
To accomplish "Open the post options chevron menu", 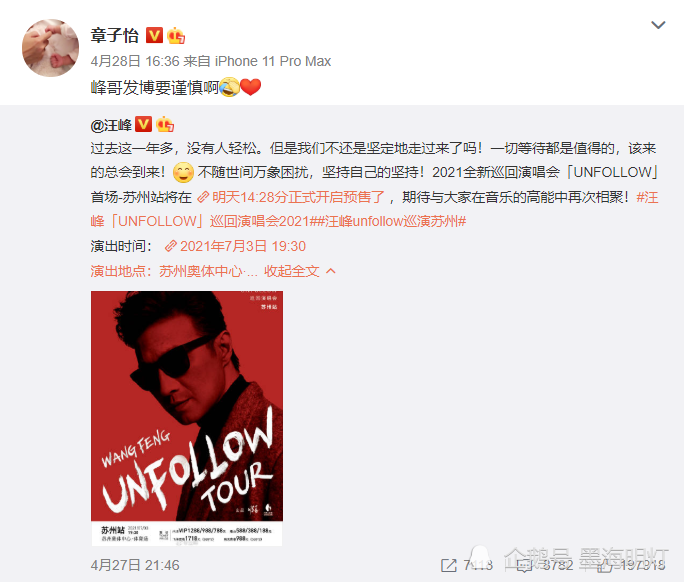I will pyautogui.click(x=658, y=25).
